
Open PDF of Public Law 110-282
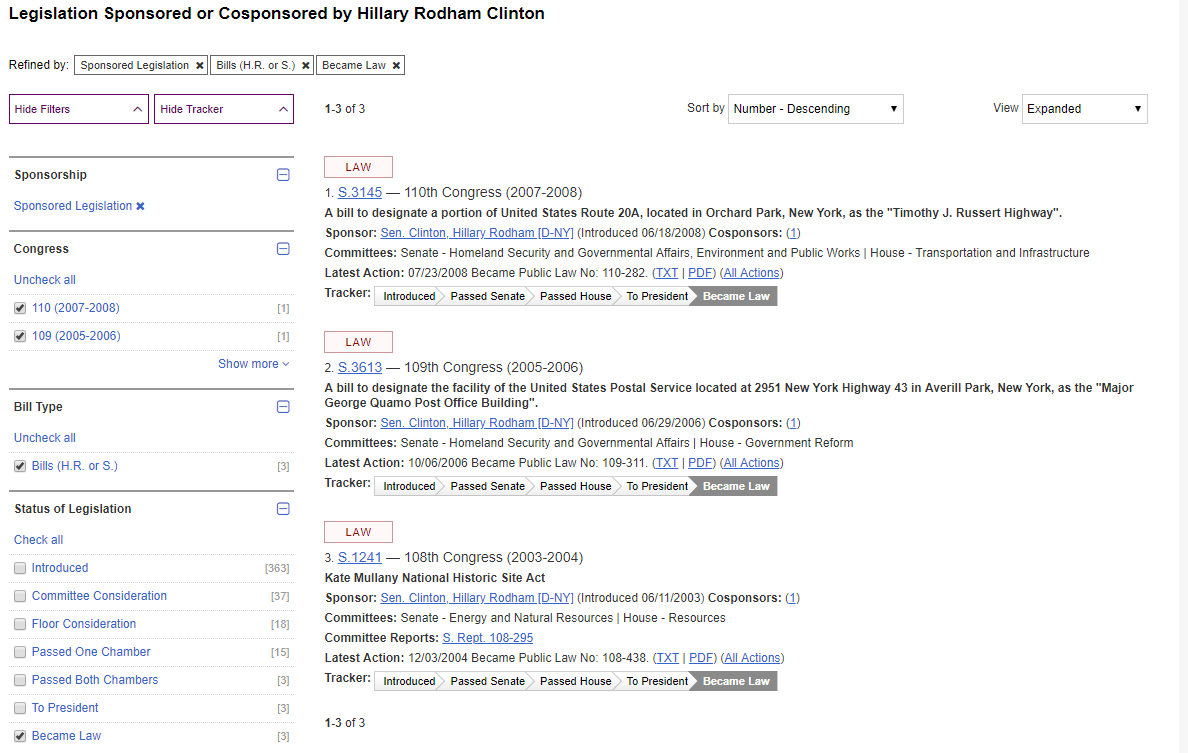click(700, 273)
